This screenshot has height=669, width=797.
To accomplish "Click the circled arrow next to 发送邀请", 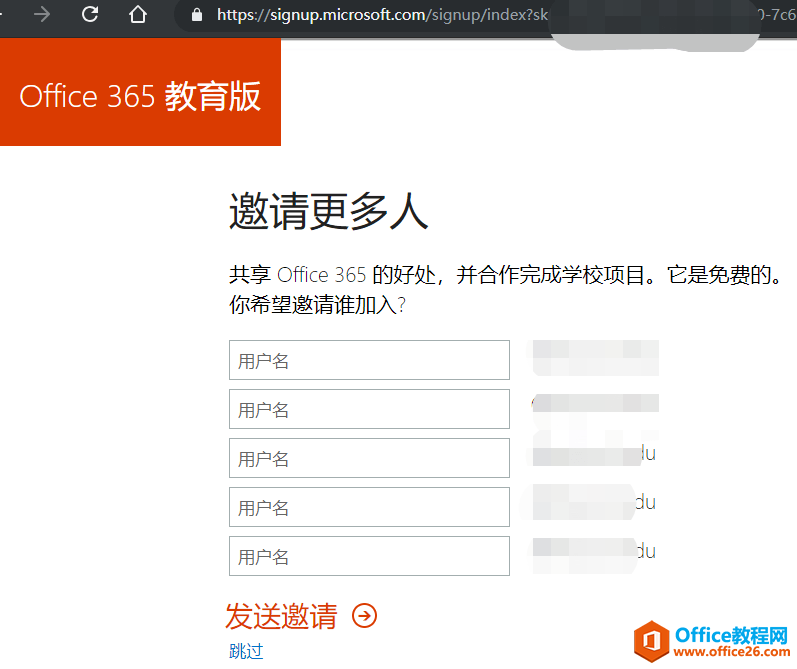I will (x=364, y=616).
